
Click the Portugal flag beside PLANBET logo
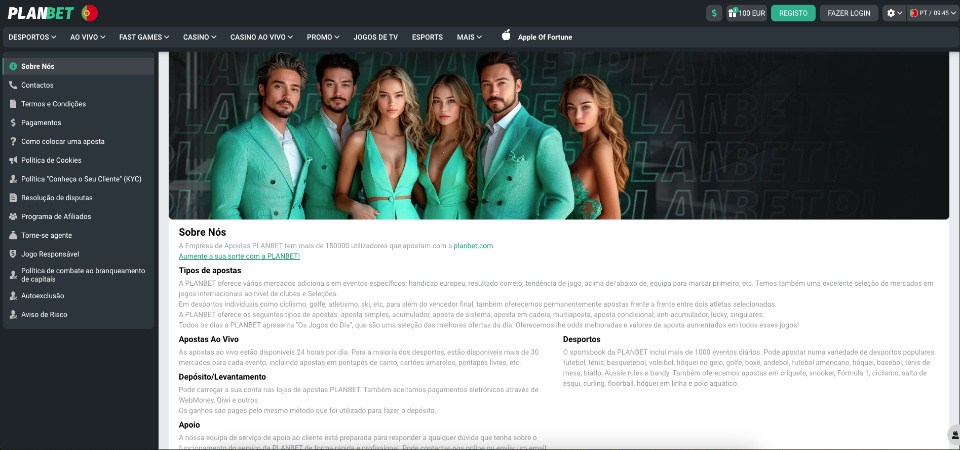(x=89, y=13)
